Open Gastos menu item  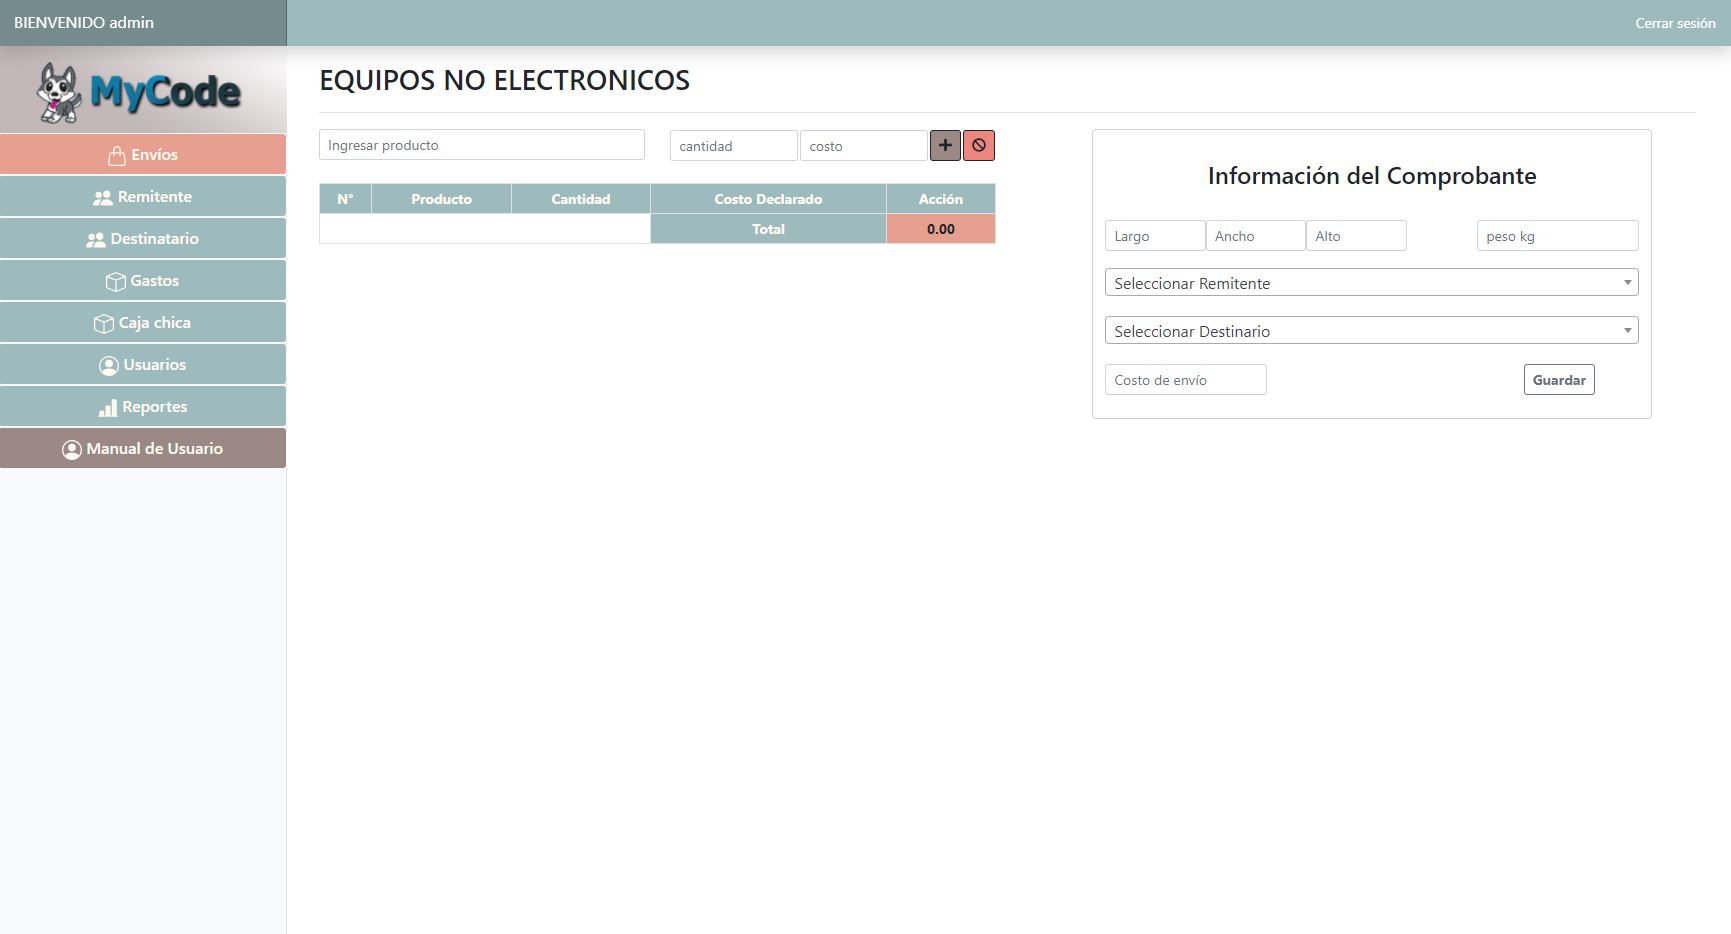click(143, 281)
